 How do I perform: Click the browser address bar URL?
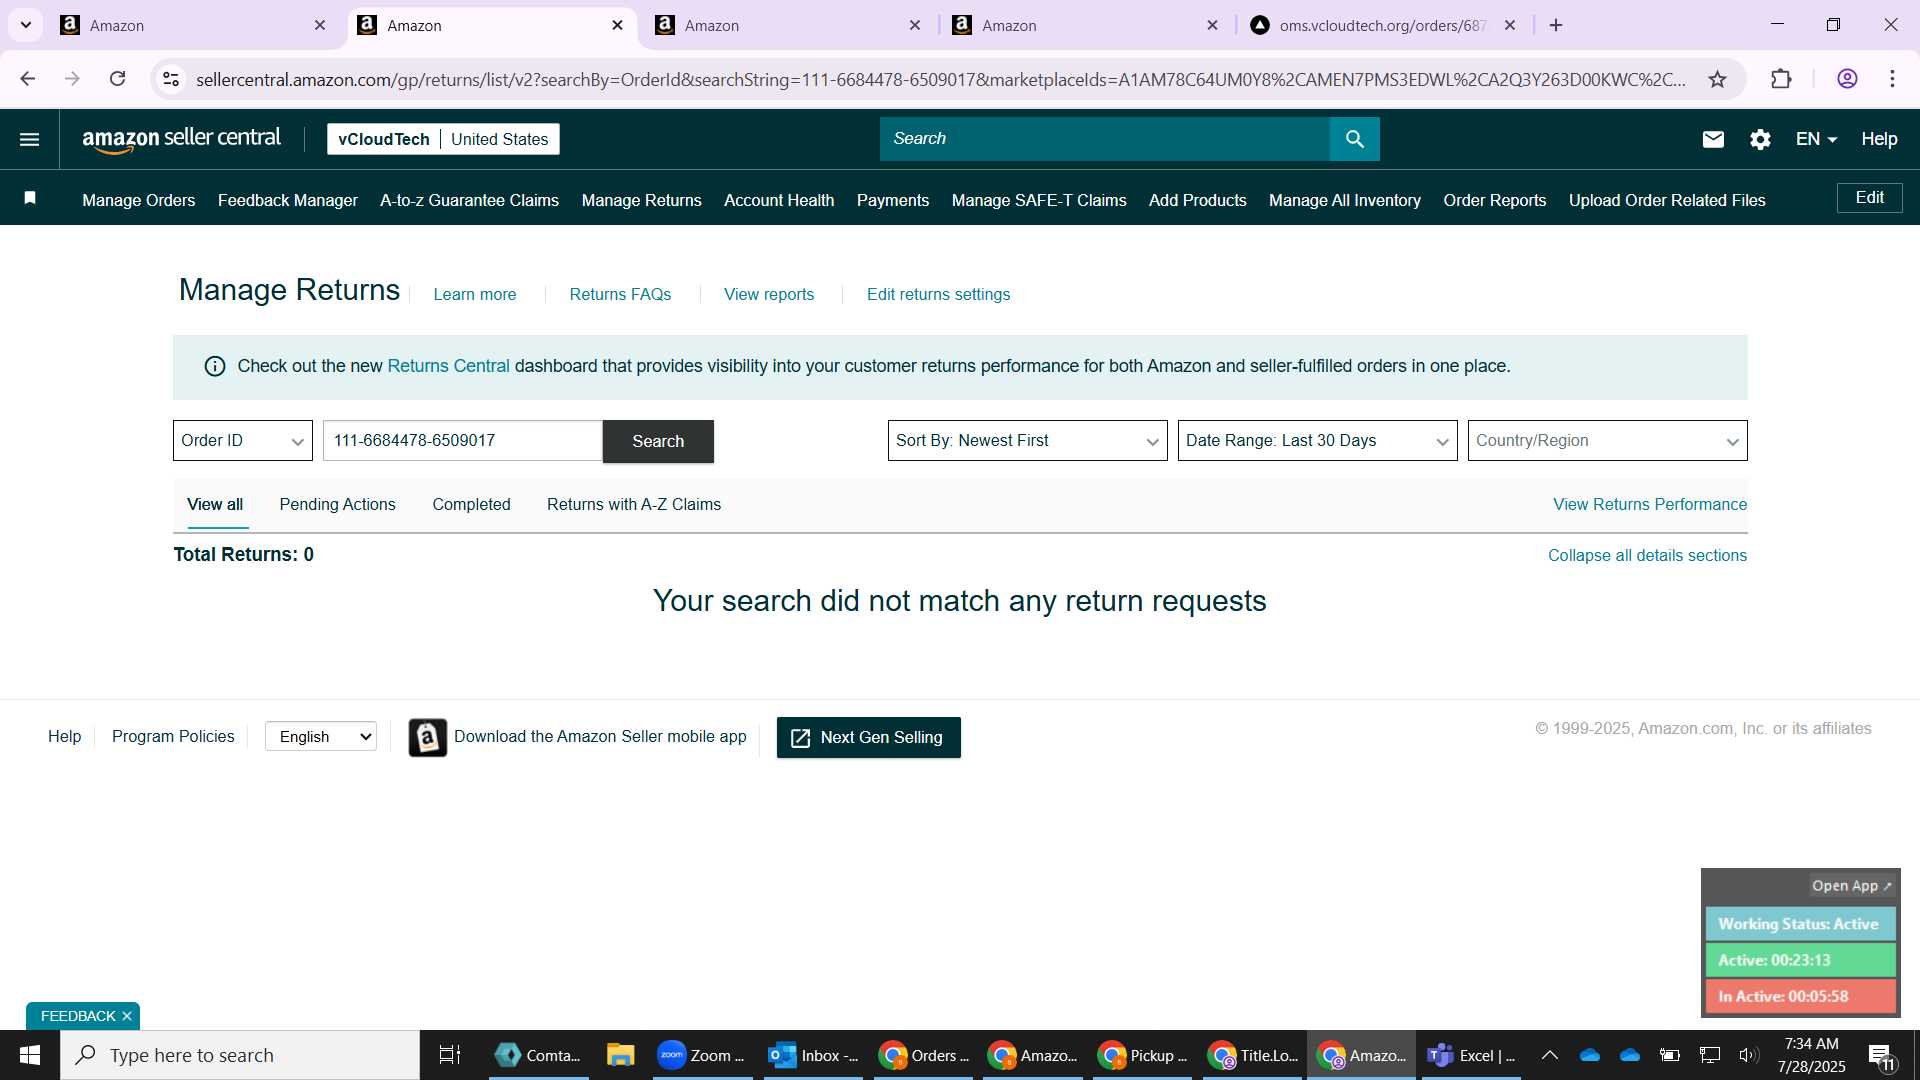point(940,79)
